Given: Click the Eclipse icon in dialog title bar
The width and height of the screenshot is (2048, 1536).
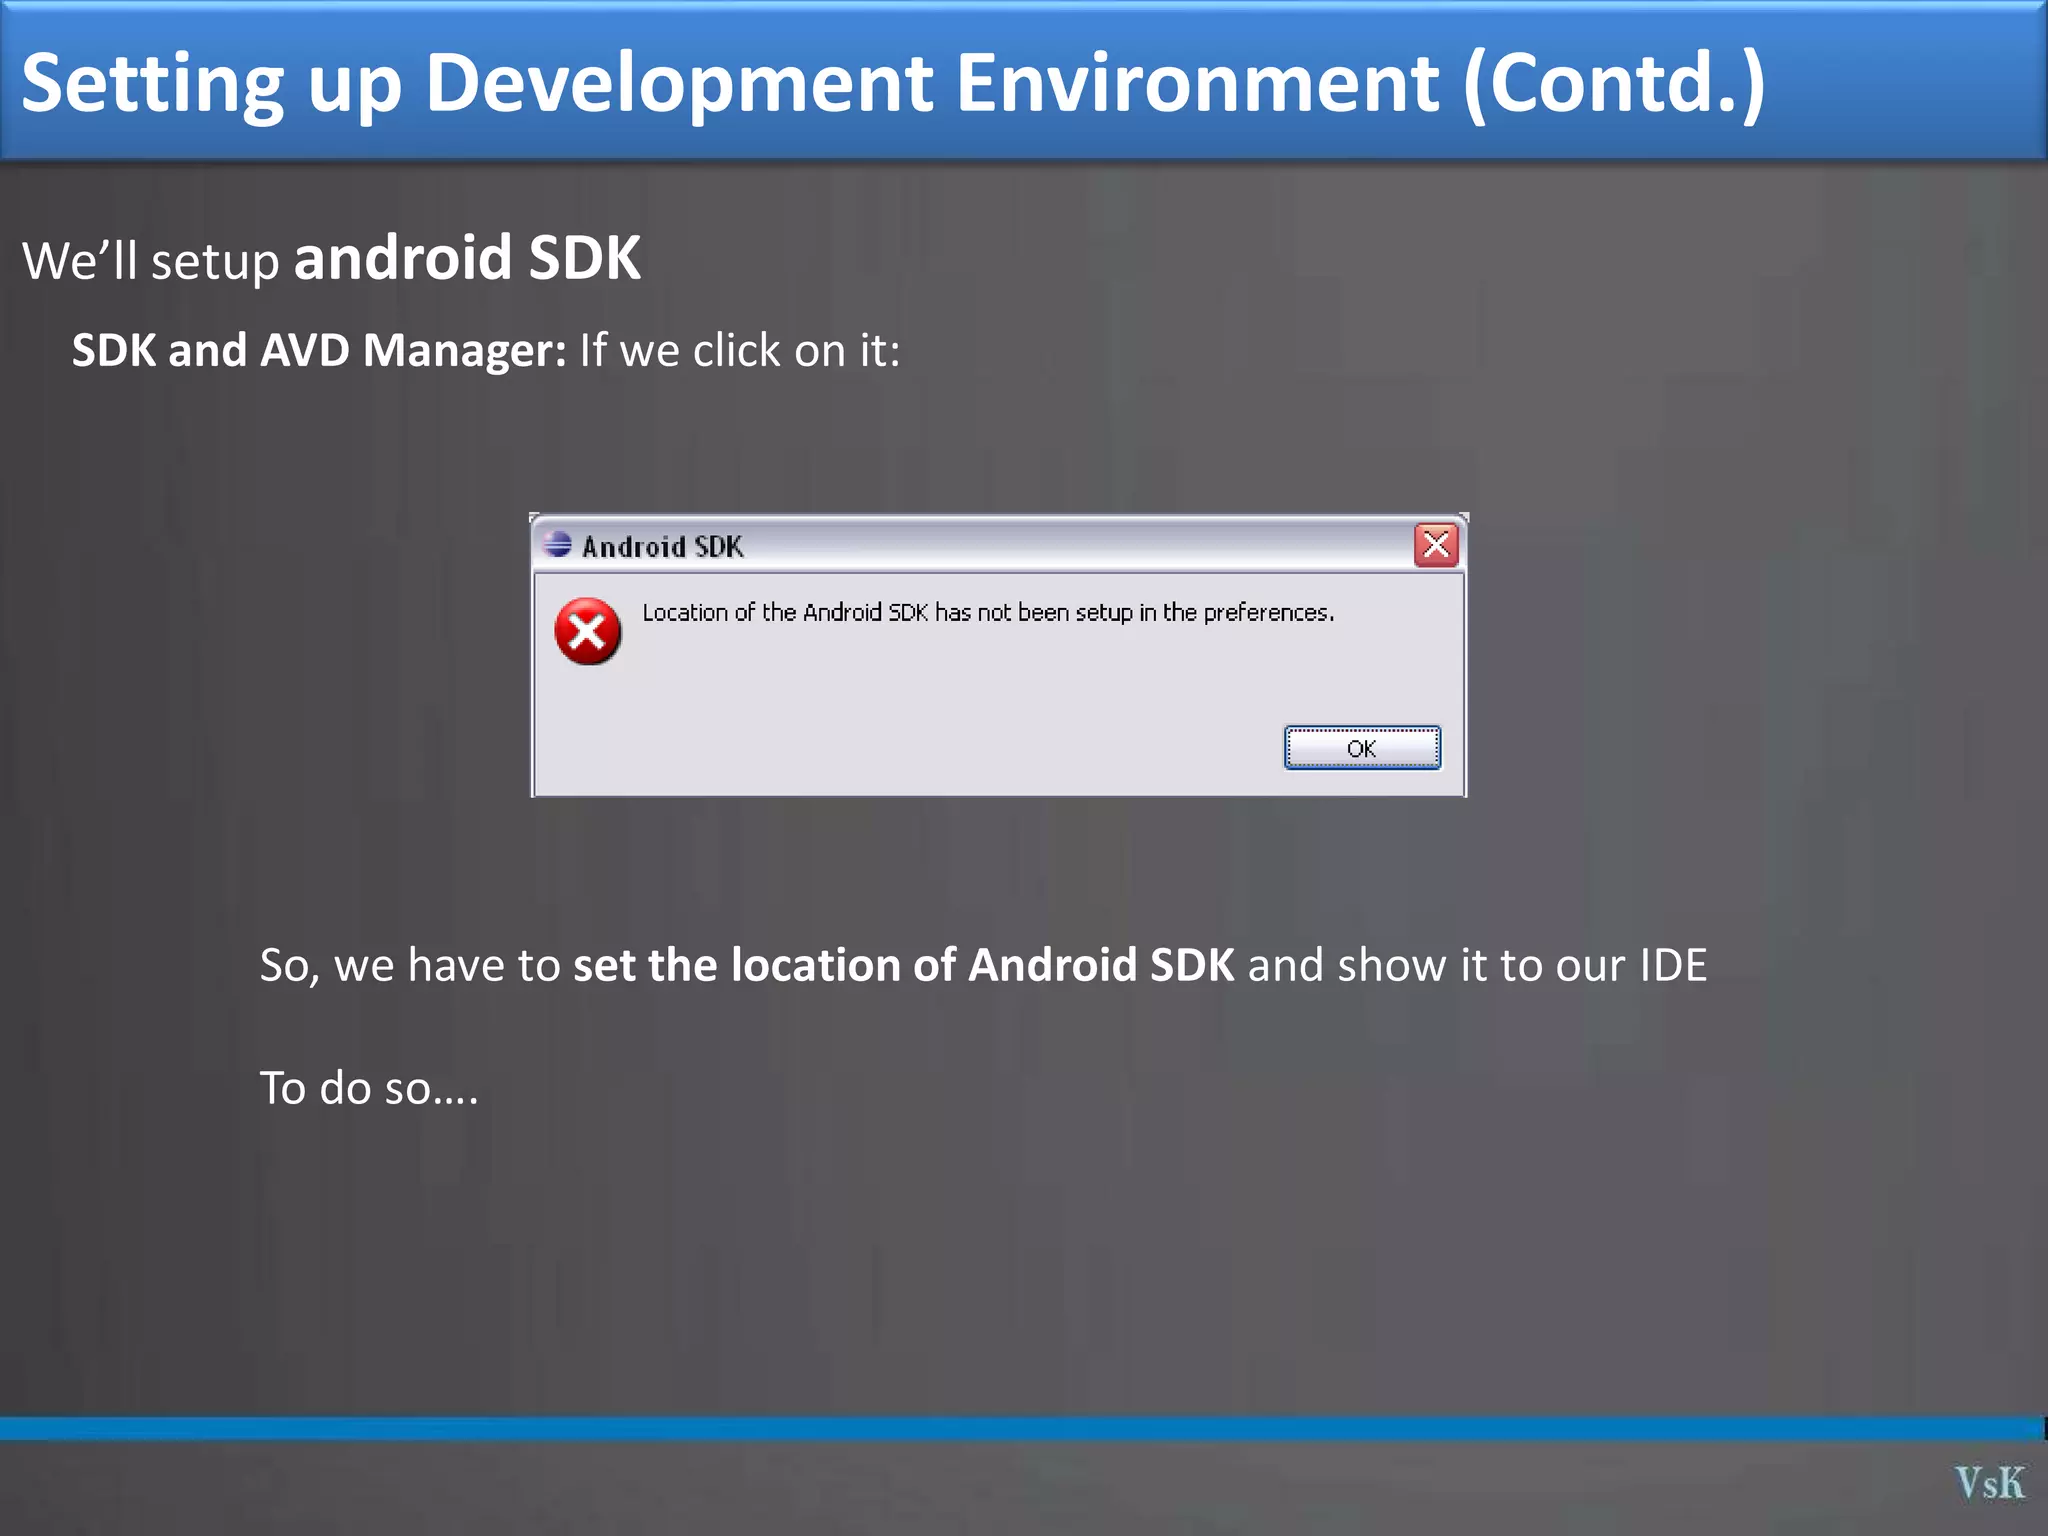Looking at the screenshot, I should (557, 545).
